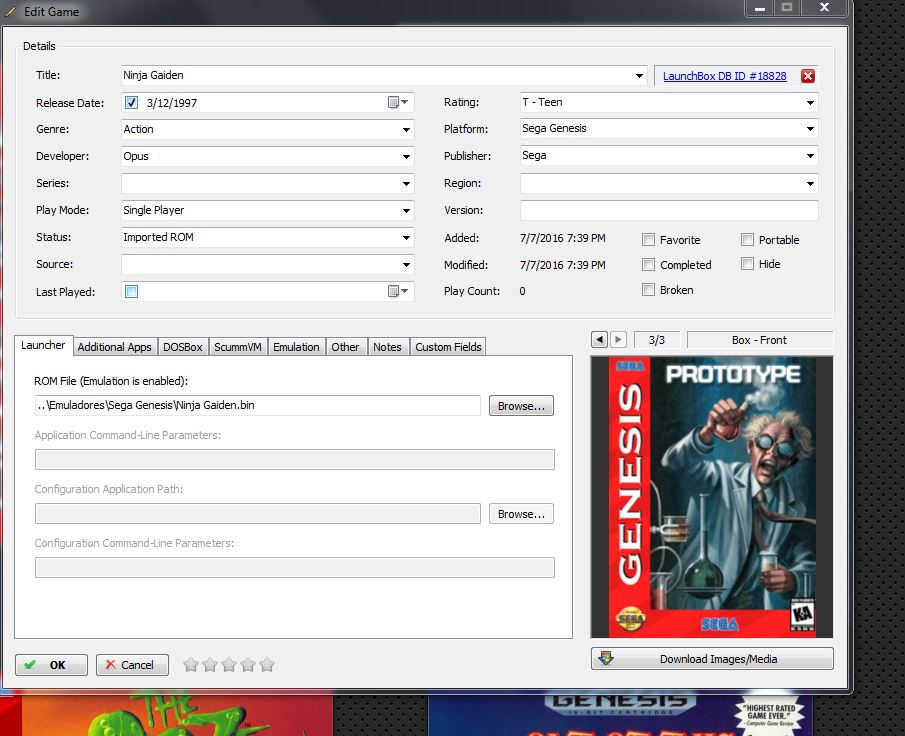Switch to the Emulation tab

(x=296, y=347)
